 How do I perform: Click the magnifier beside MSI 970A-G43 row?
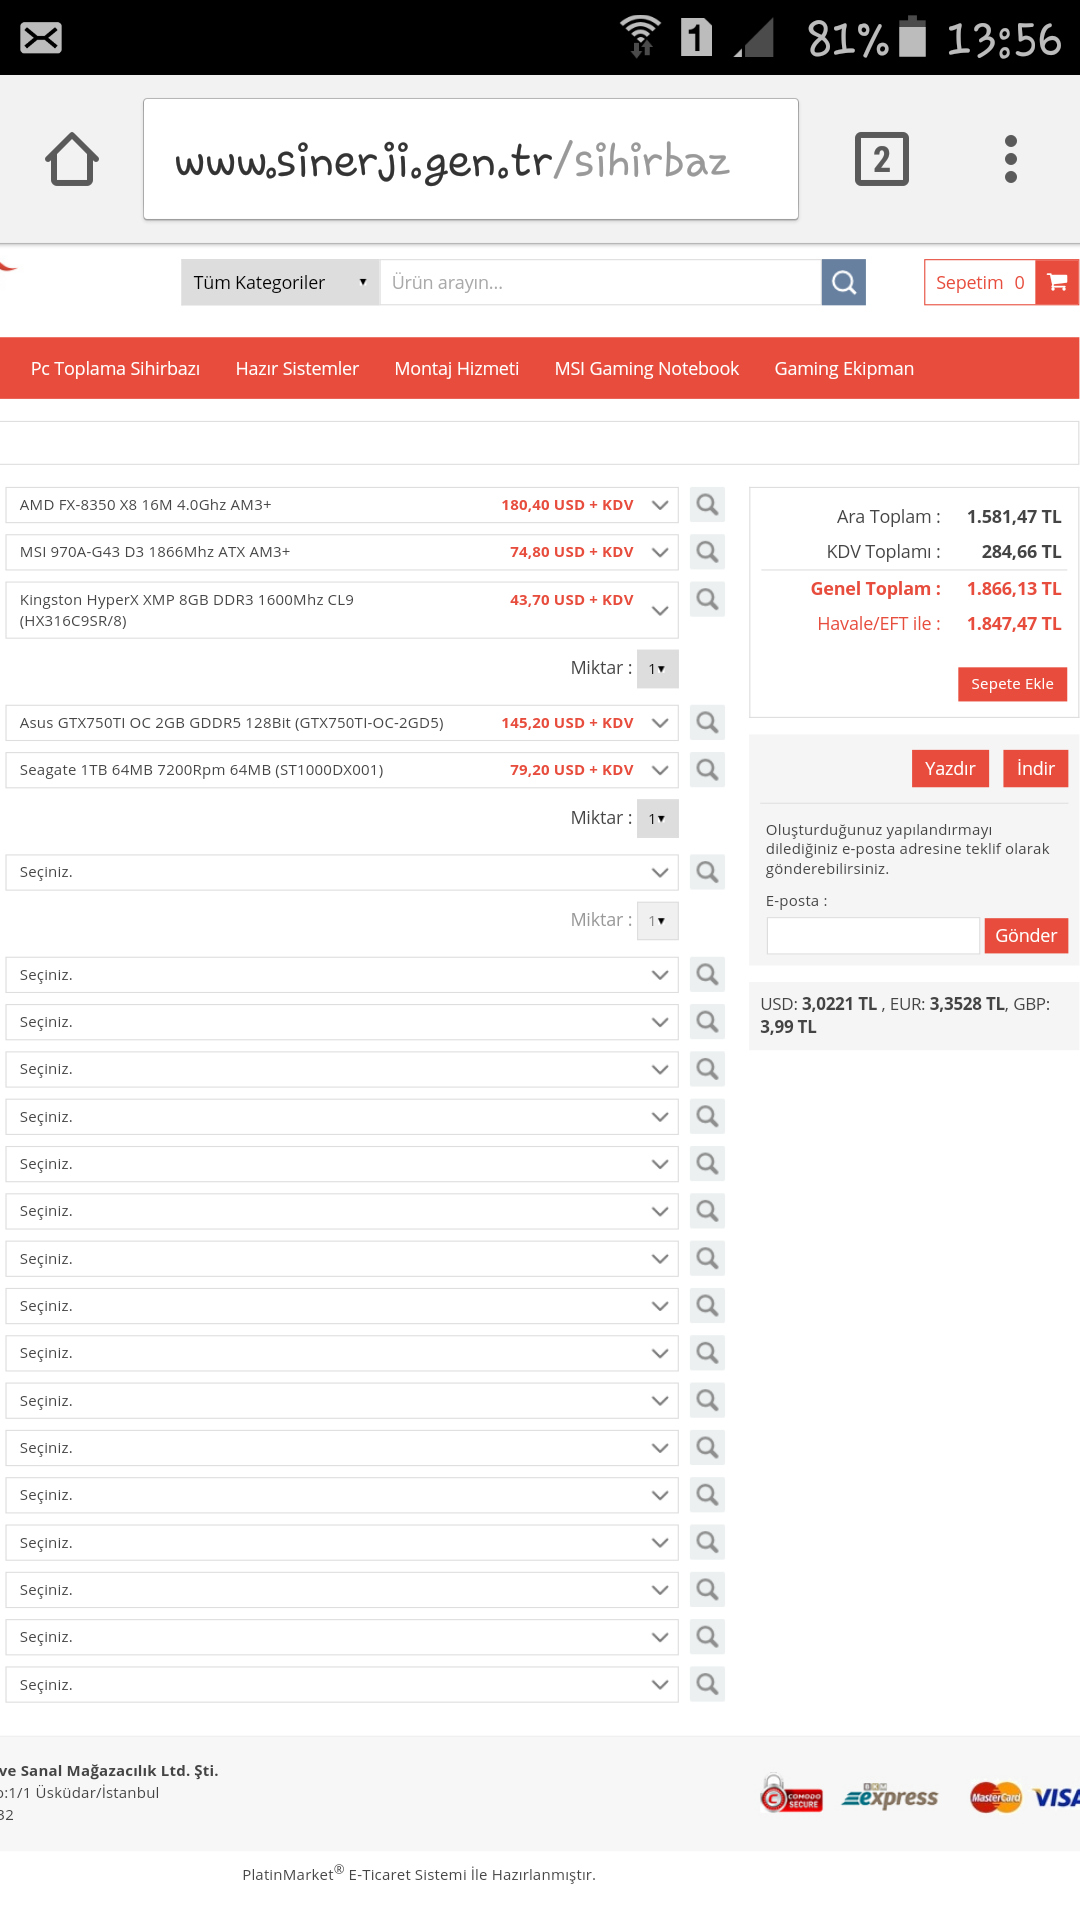click(x=707, y=551)
